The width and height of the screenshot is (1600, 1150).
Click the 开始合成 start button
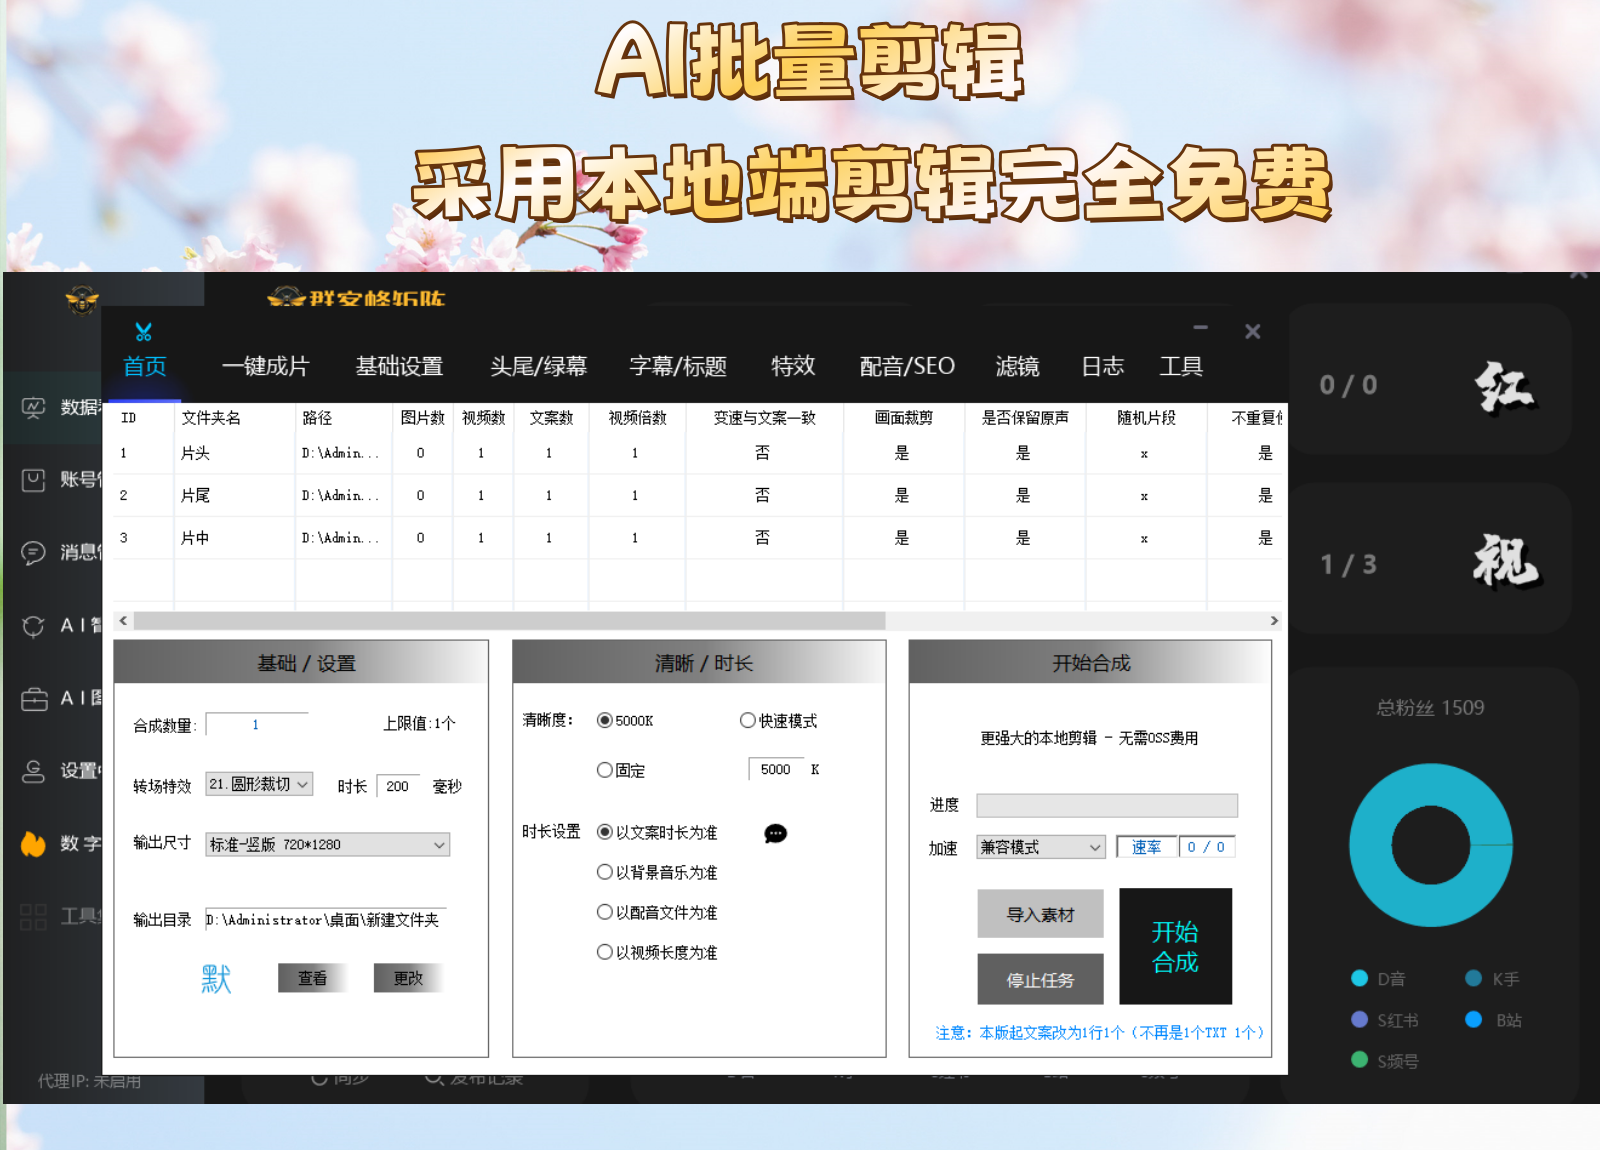point(1175,946)
